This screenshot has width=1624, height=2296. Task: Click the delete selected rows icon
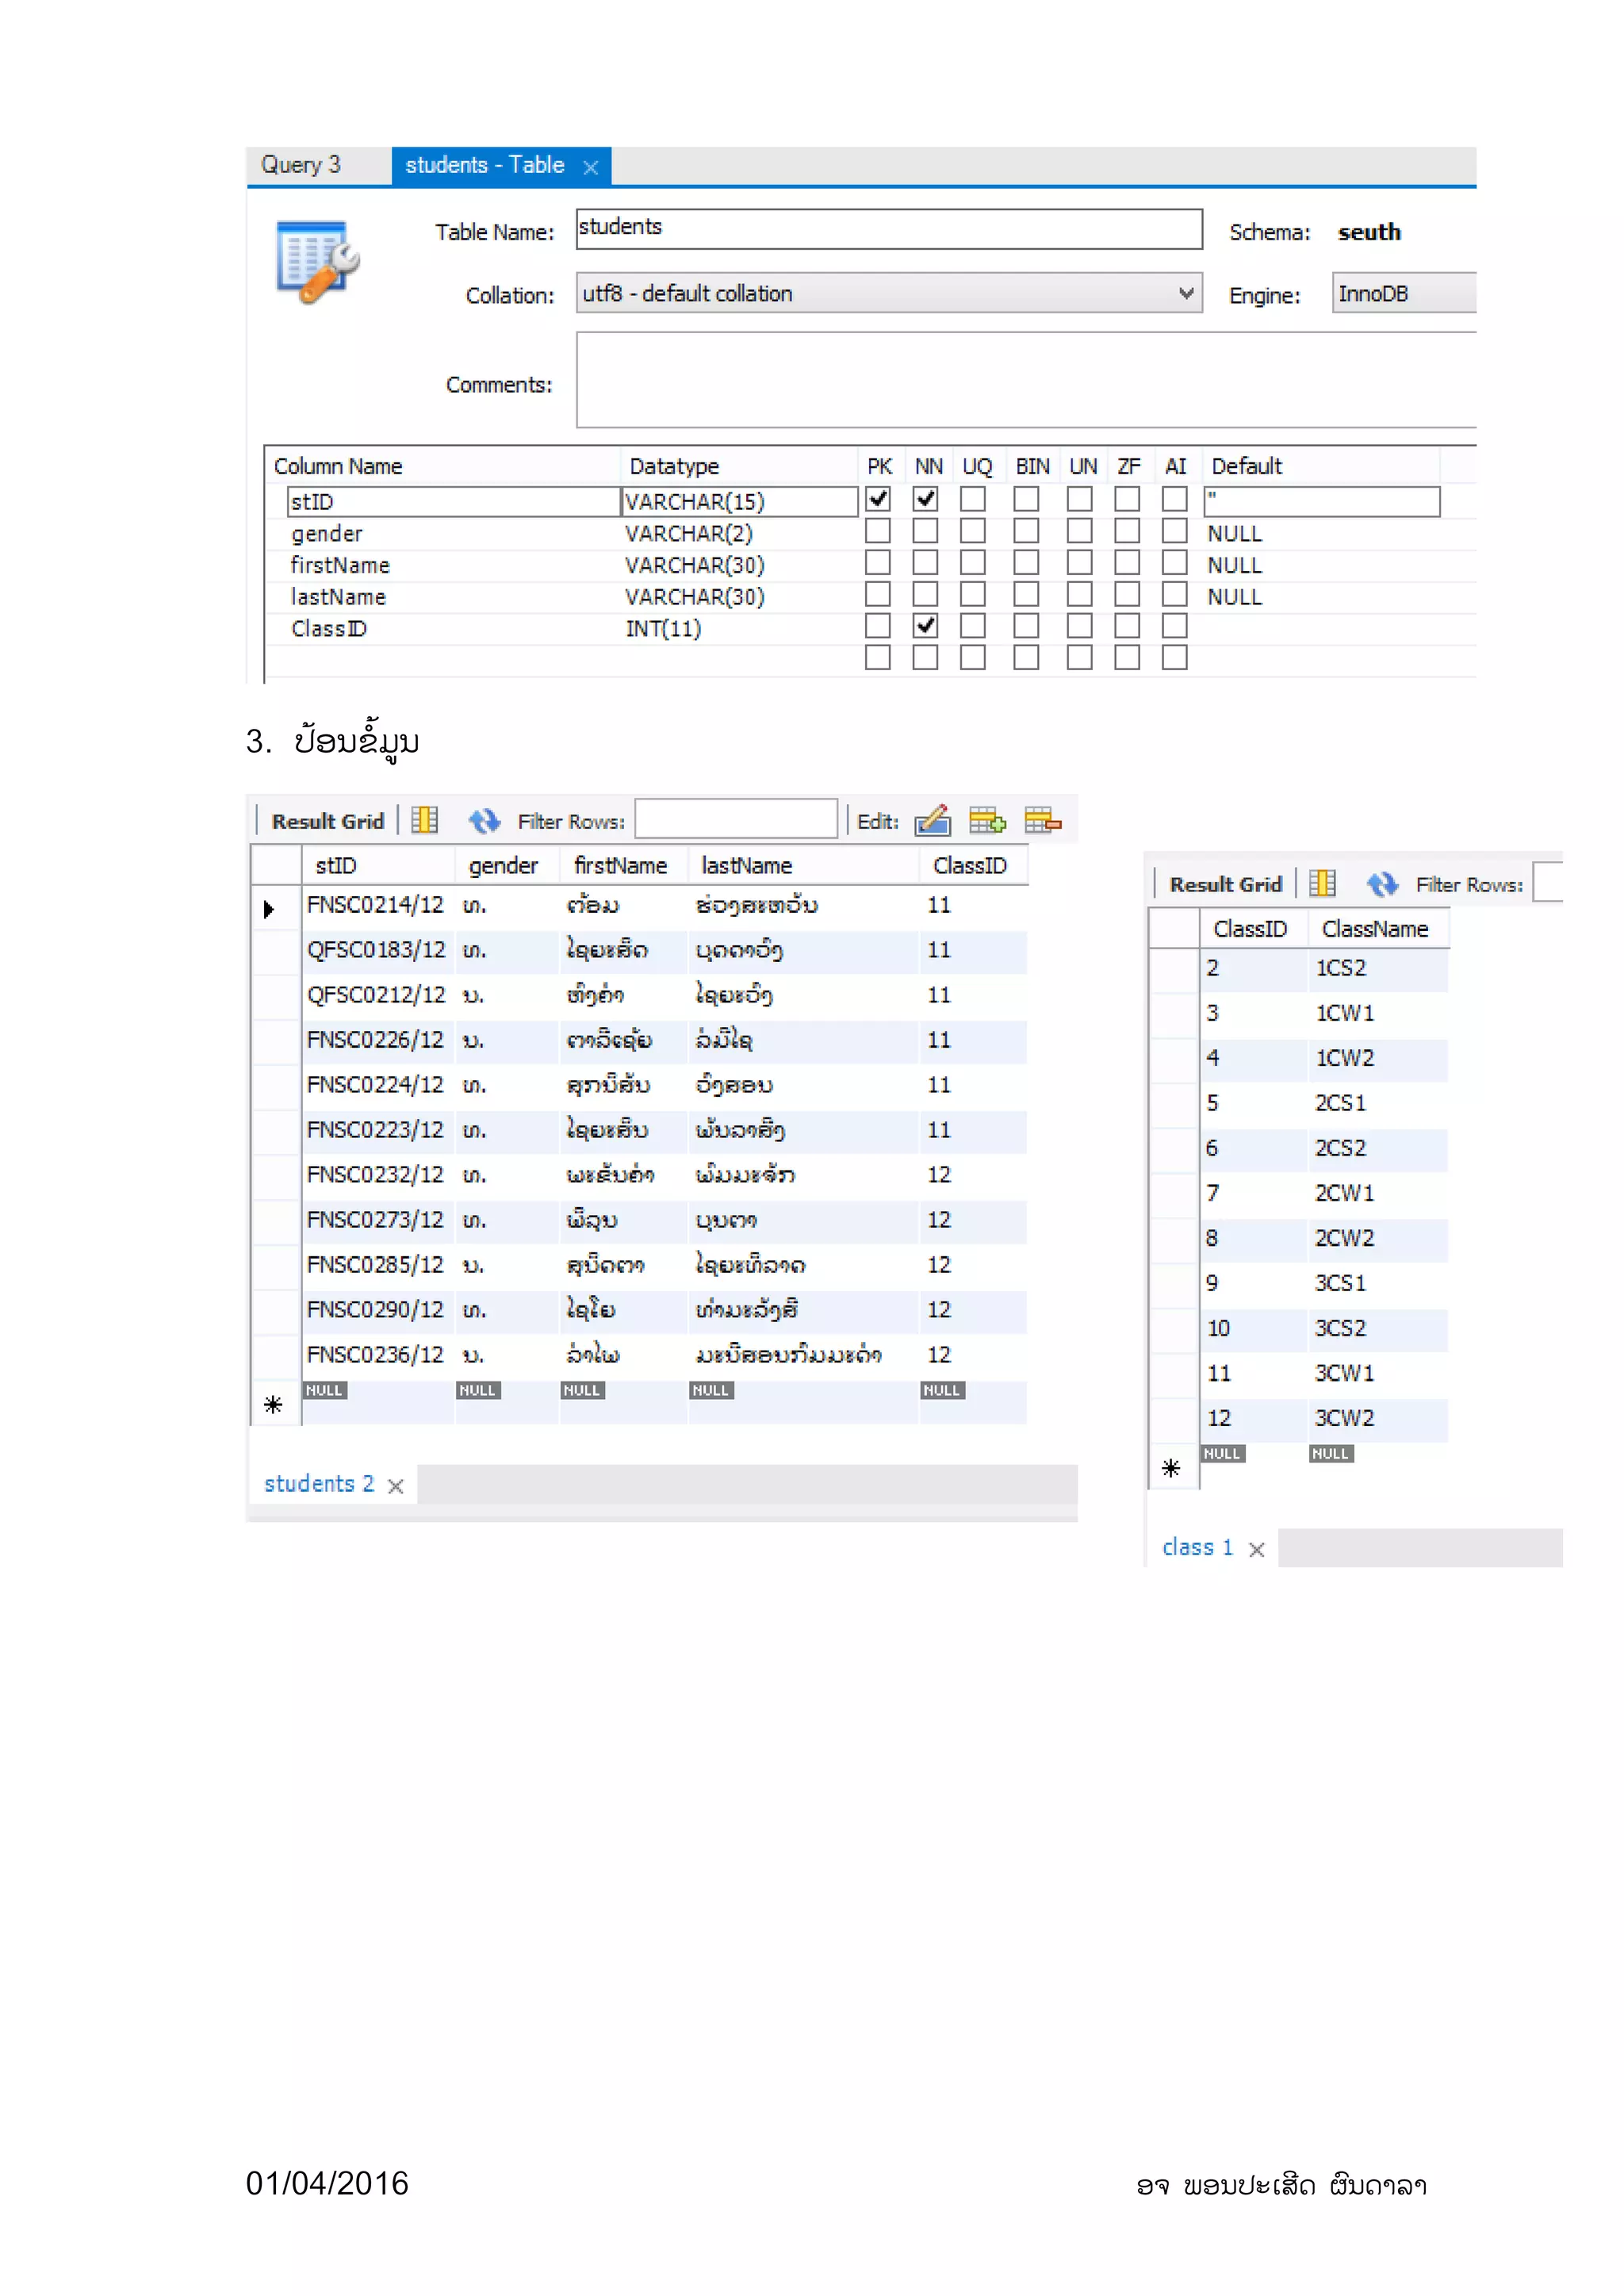[1042, 820]
